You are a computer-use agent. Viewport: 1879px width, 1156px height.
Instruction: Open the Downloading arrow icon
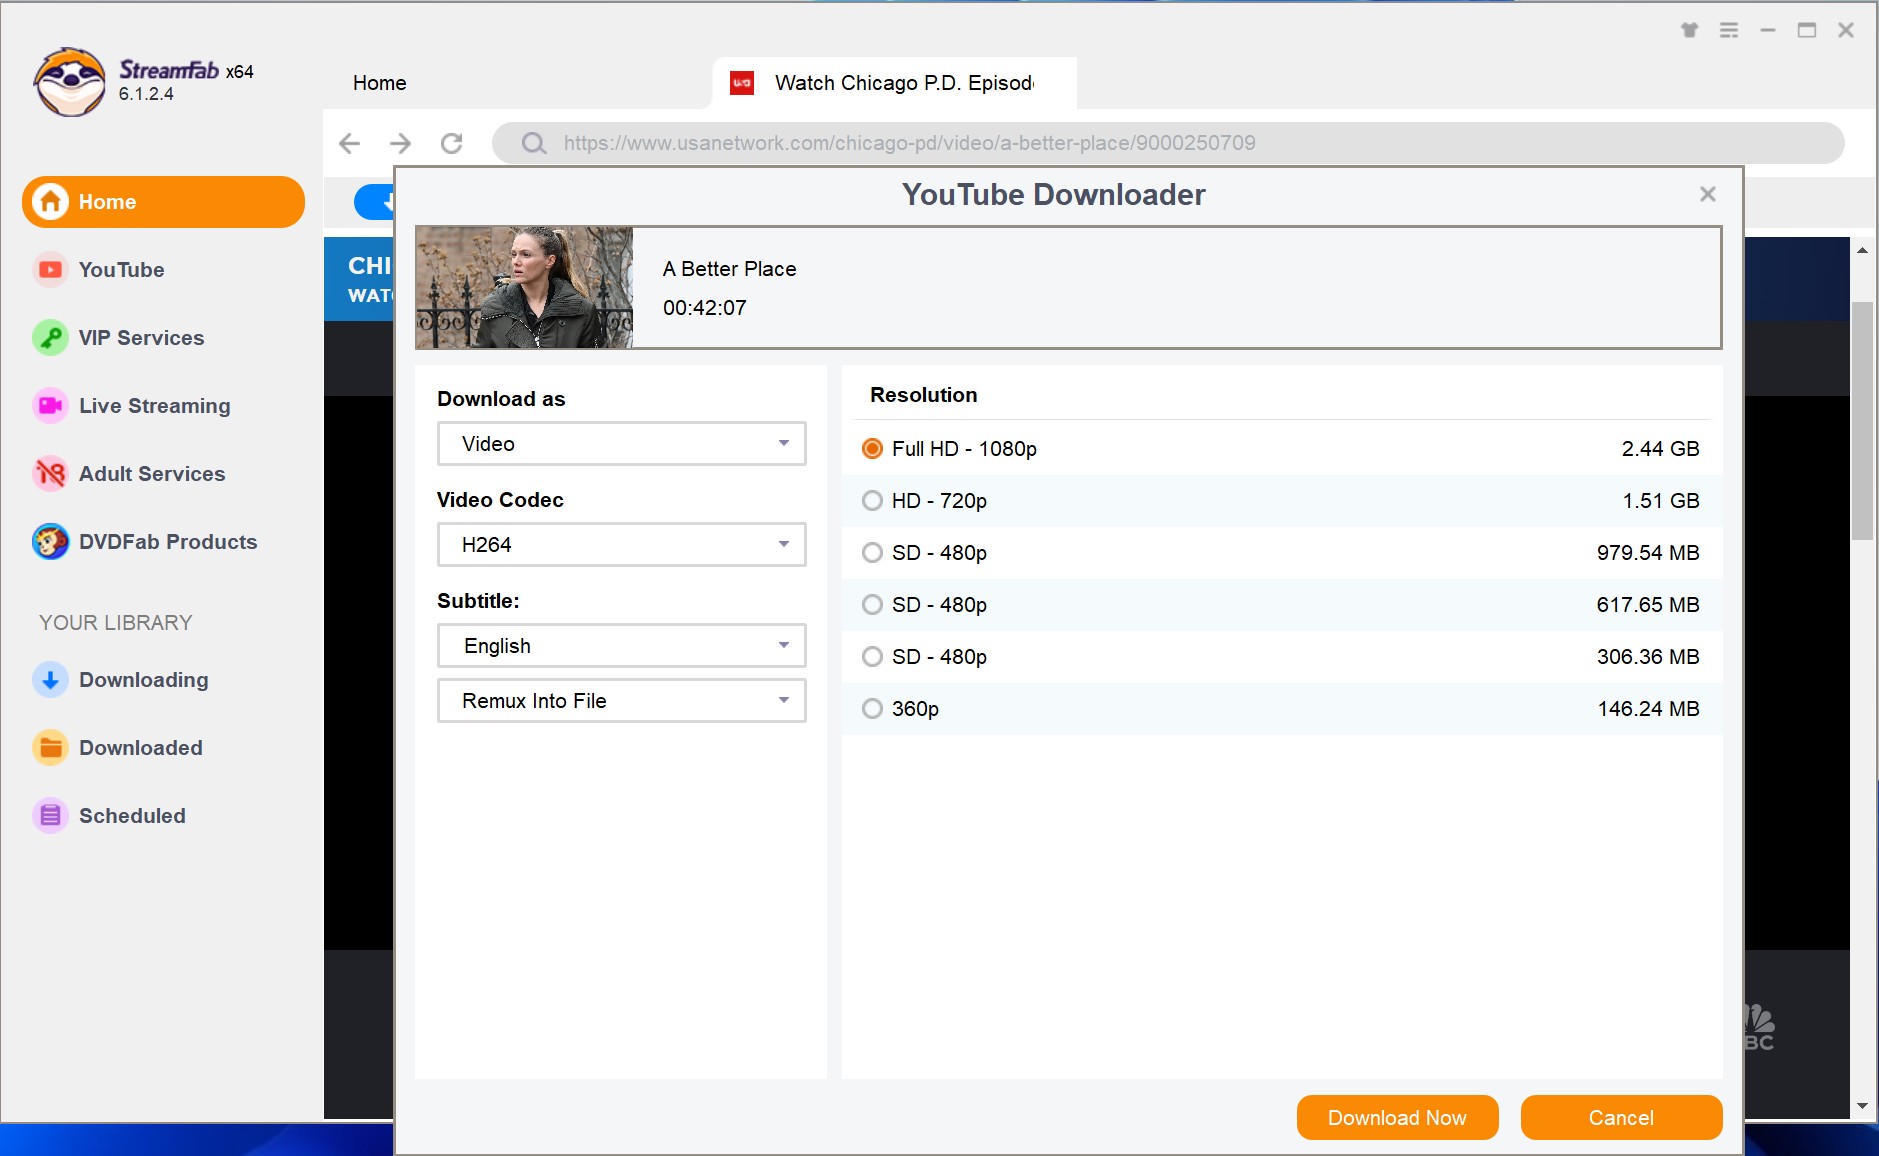tap(50, 680)
